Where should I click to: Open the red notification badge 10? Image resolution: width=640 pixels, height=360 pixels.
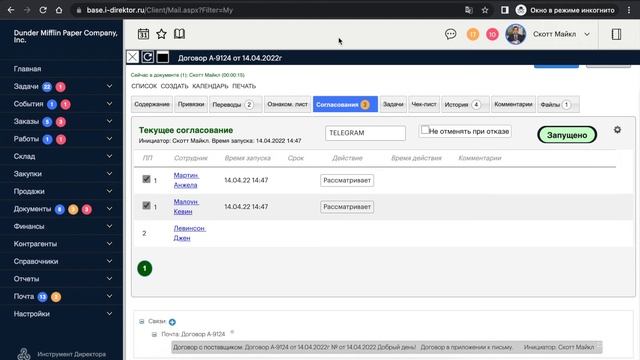[492, 34]
